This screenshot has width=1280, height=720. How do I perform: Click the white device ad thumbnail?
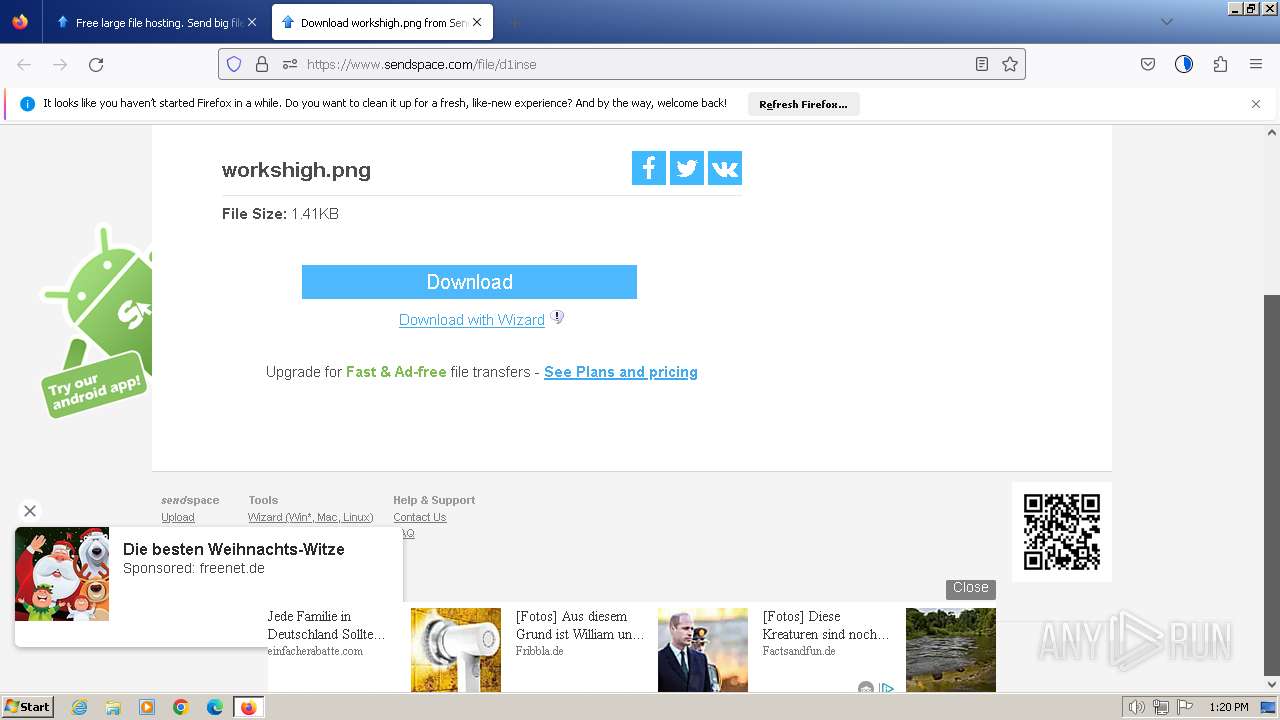pos(456,650)
